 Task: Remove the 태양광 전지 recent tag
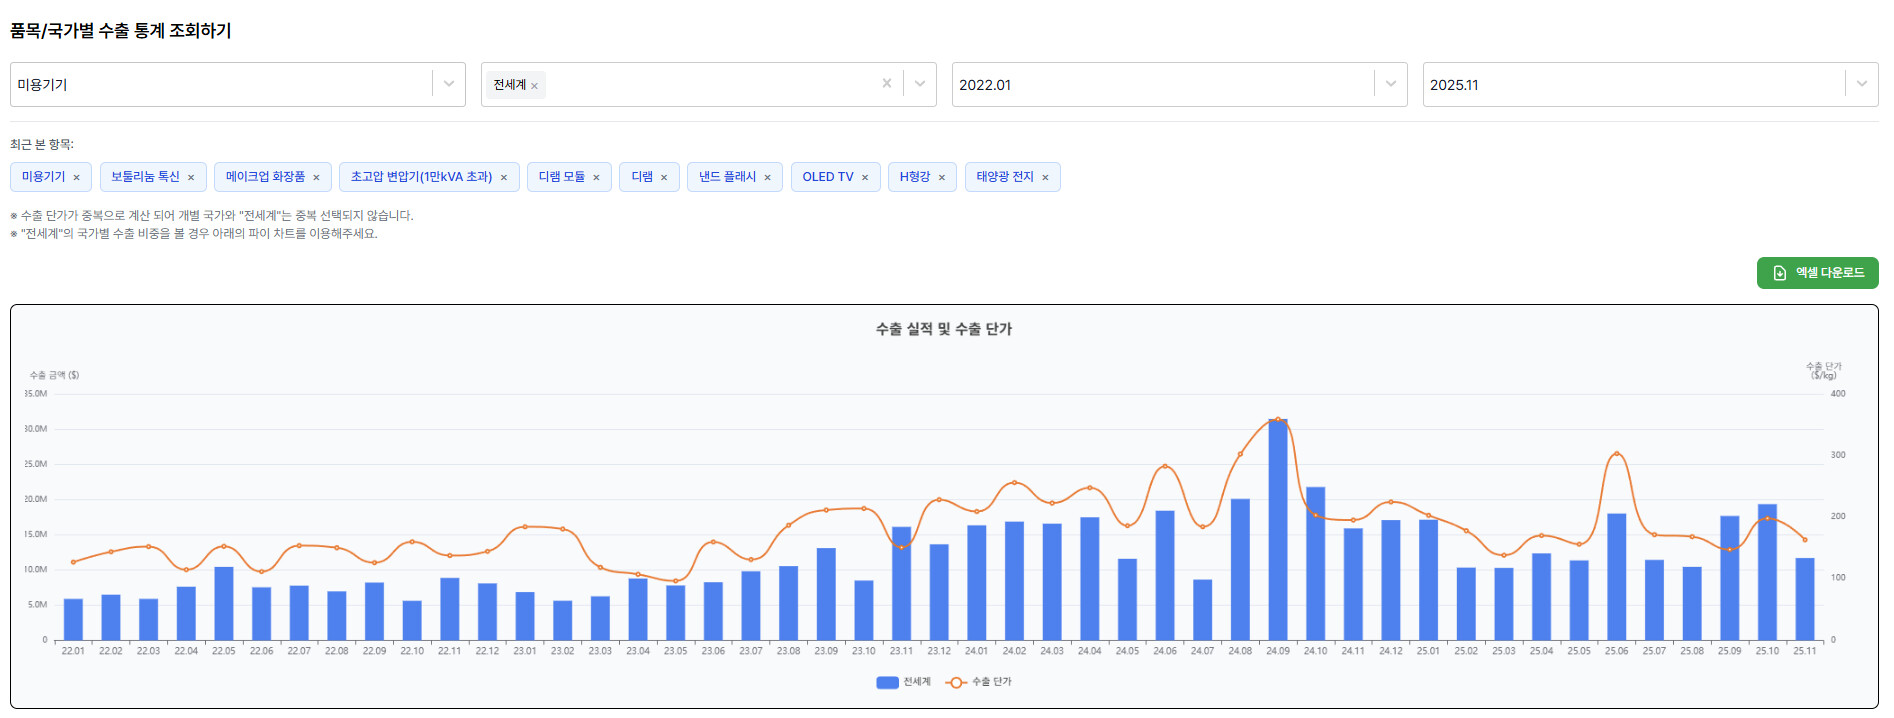[x=1045, y=178]
